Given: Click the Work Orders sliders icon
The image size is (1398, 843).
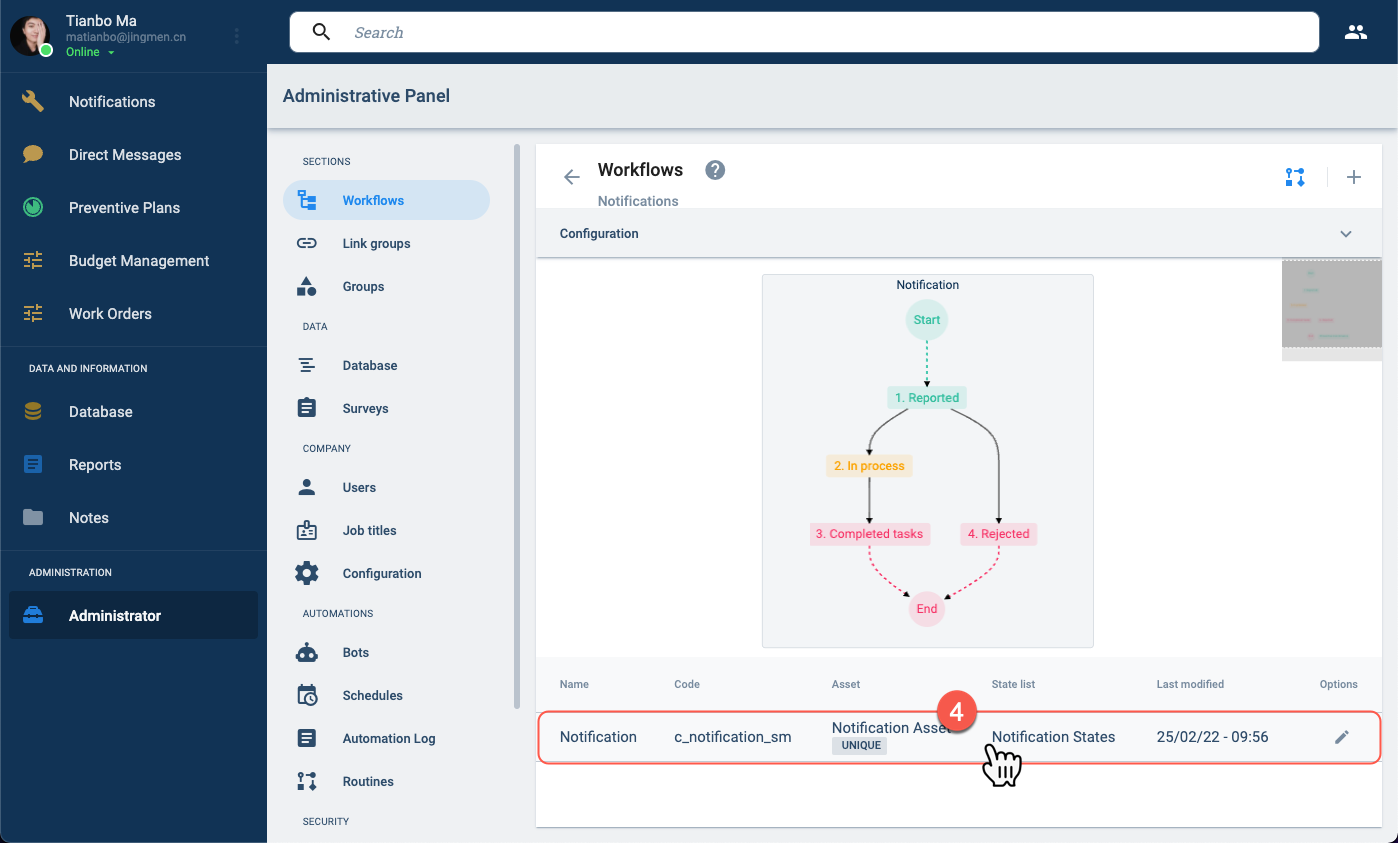Looking at the screenshot, I should (x=33, y=313).
